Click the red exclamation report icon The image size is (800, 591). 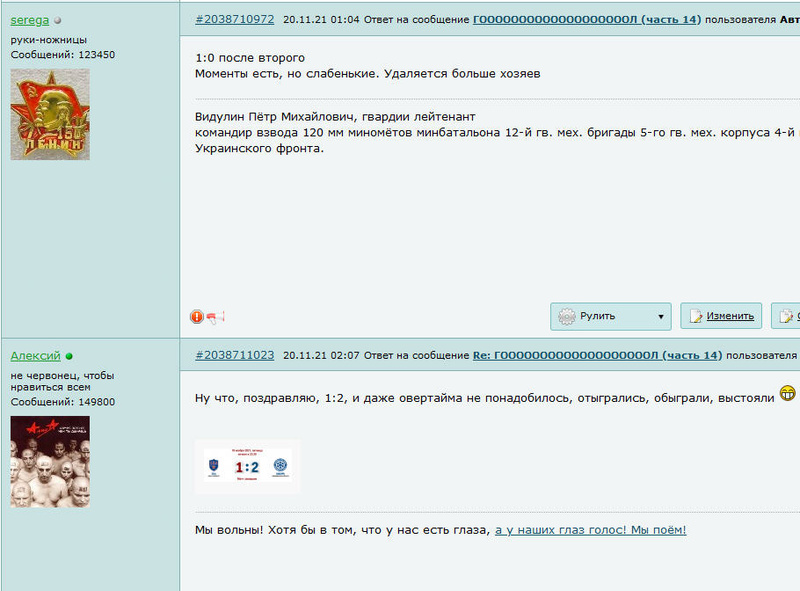pyautogui.click(x=197, y=317)
